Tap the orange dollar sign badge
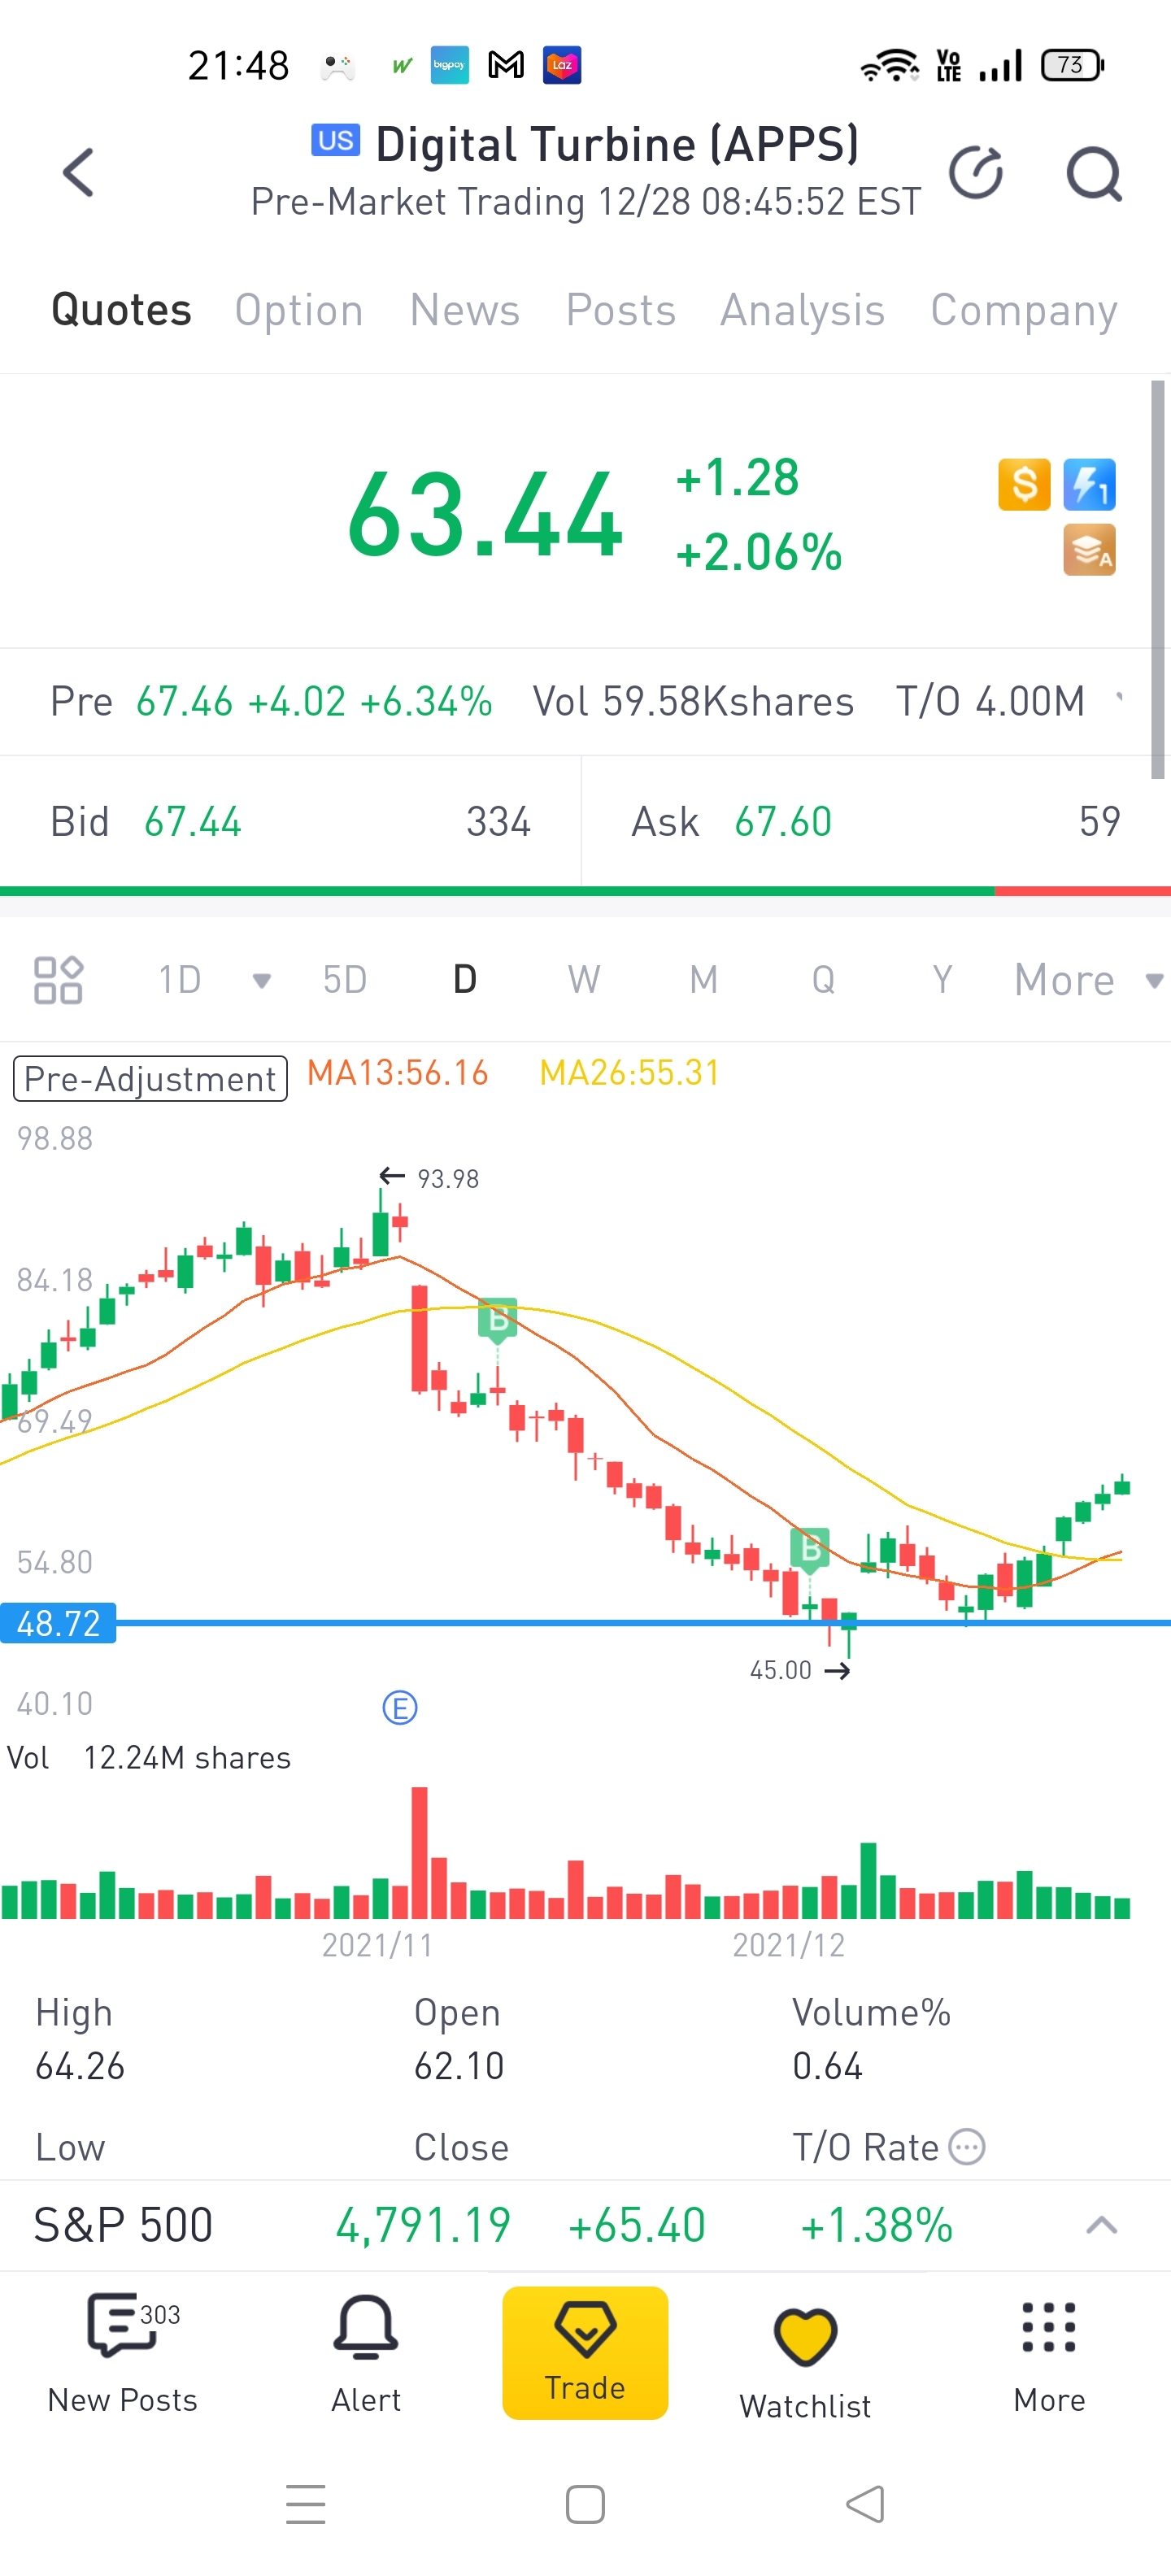1171x2576 pixels. (x=1024, y=485)
